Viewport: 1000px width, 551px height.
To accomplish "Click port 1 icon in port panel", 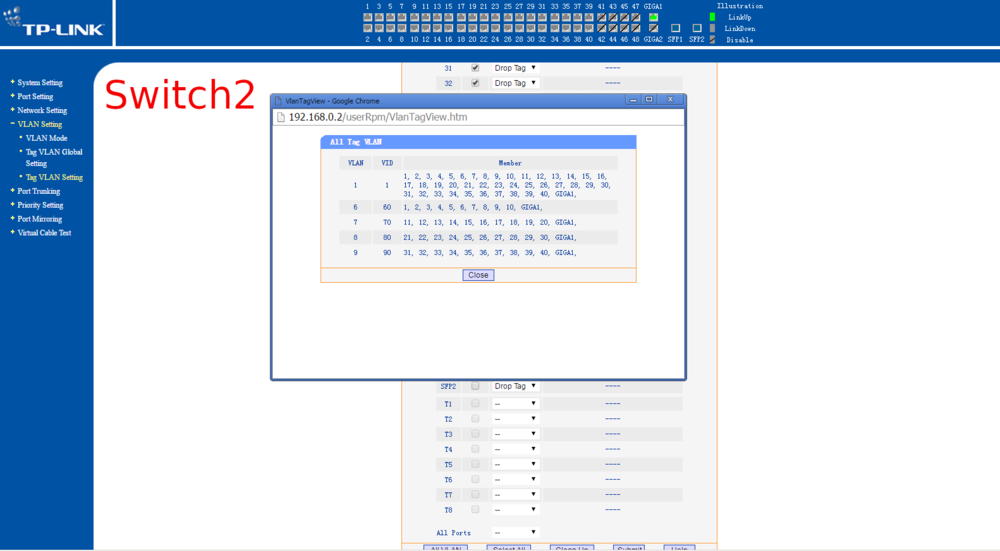I will coord(367,17).
